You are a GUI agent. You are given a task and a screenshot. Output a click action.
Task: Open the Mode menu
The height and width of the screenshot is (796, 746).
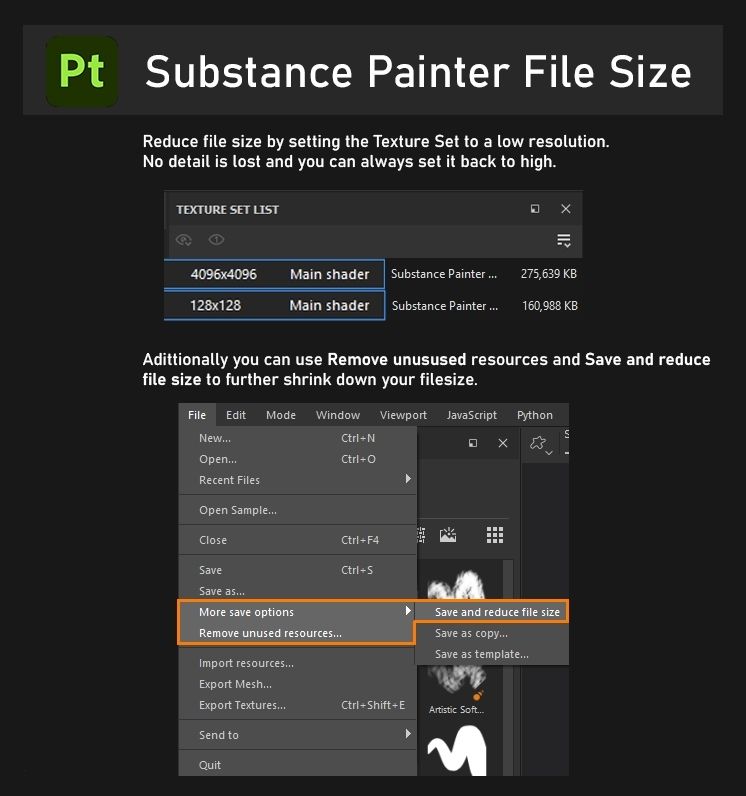[281, 415]
